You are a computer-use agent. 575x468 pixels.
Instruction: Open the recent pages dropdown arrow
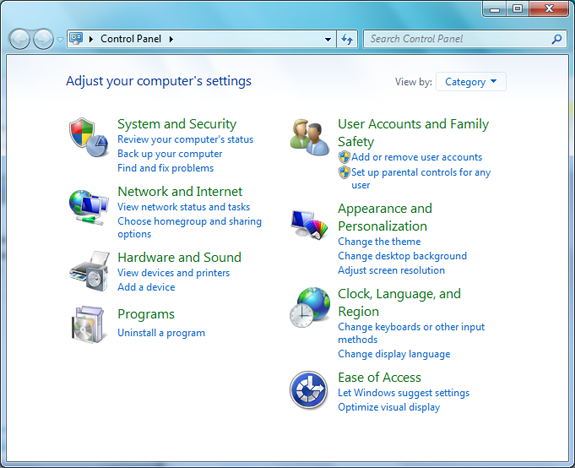pos(61,39)
